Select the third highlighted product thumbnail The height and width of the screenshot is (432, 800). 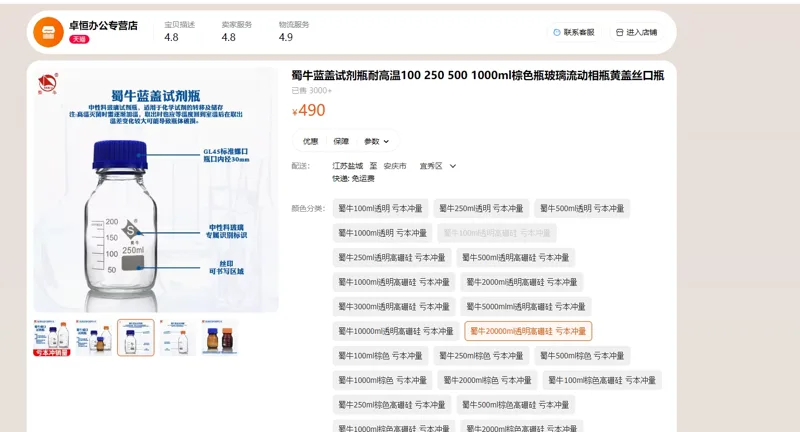point(136,338)
